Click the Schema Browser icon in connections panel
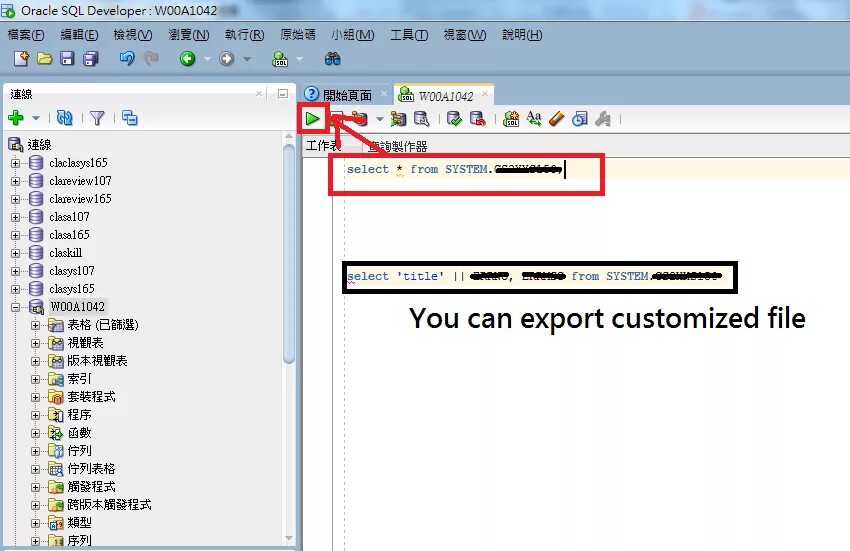This screenshot has width=850, height=551. (x=130, y=117)
